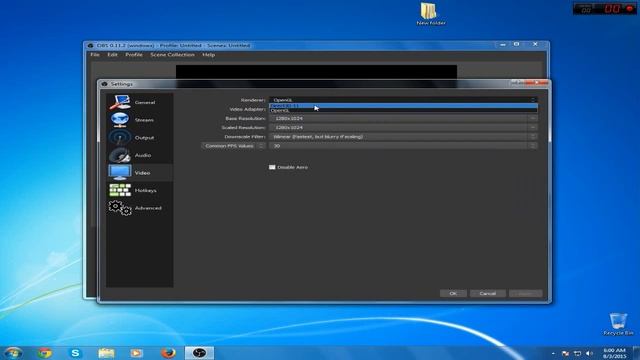Open File Explorer from the taskbar
This screenshot has height=360, width=640.
point(106,353)
